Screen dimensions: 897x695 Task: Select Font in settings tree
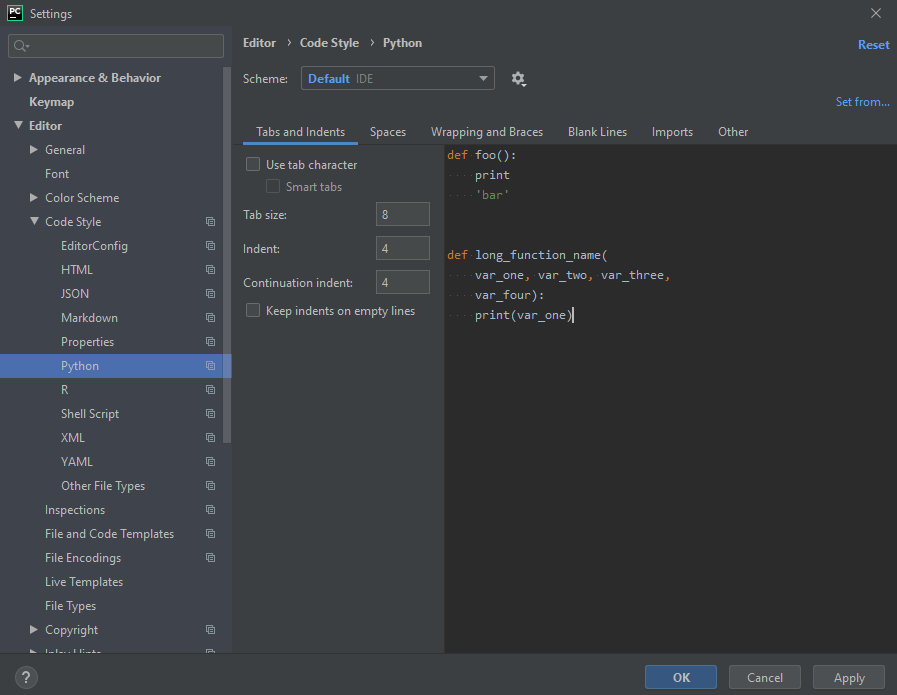(57, 174)
